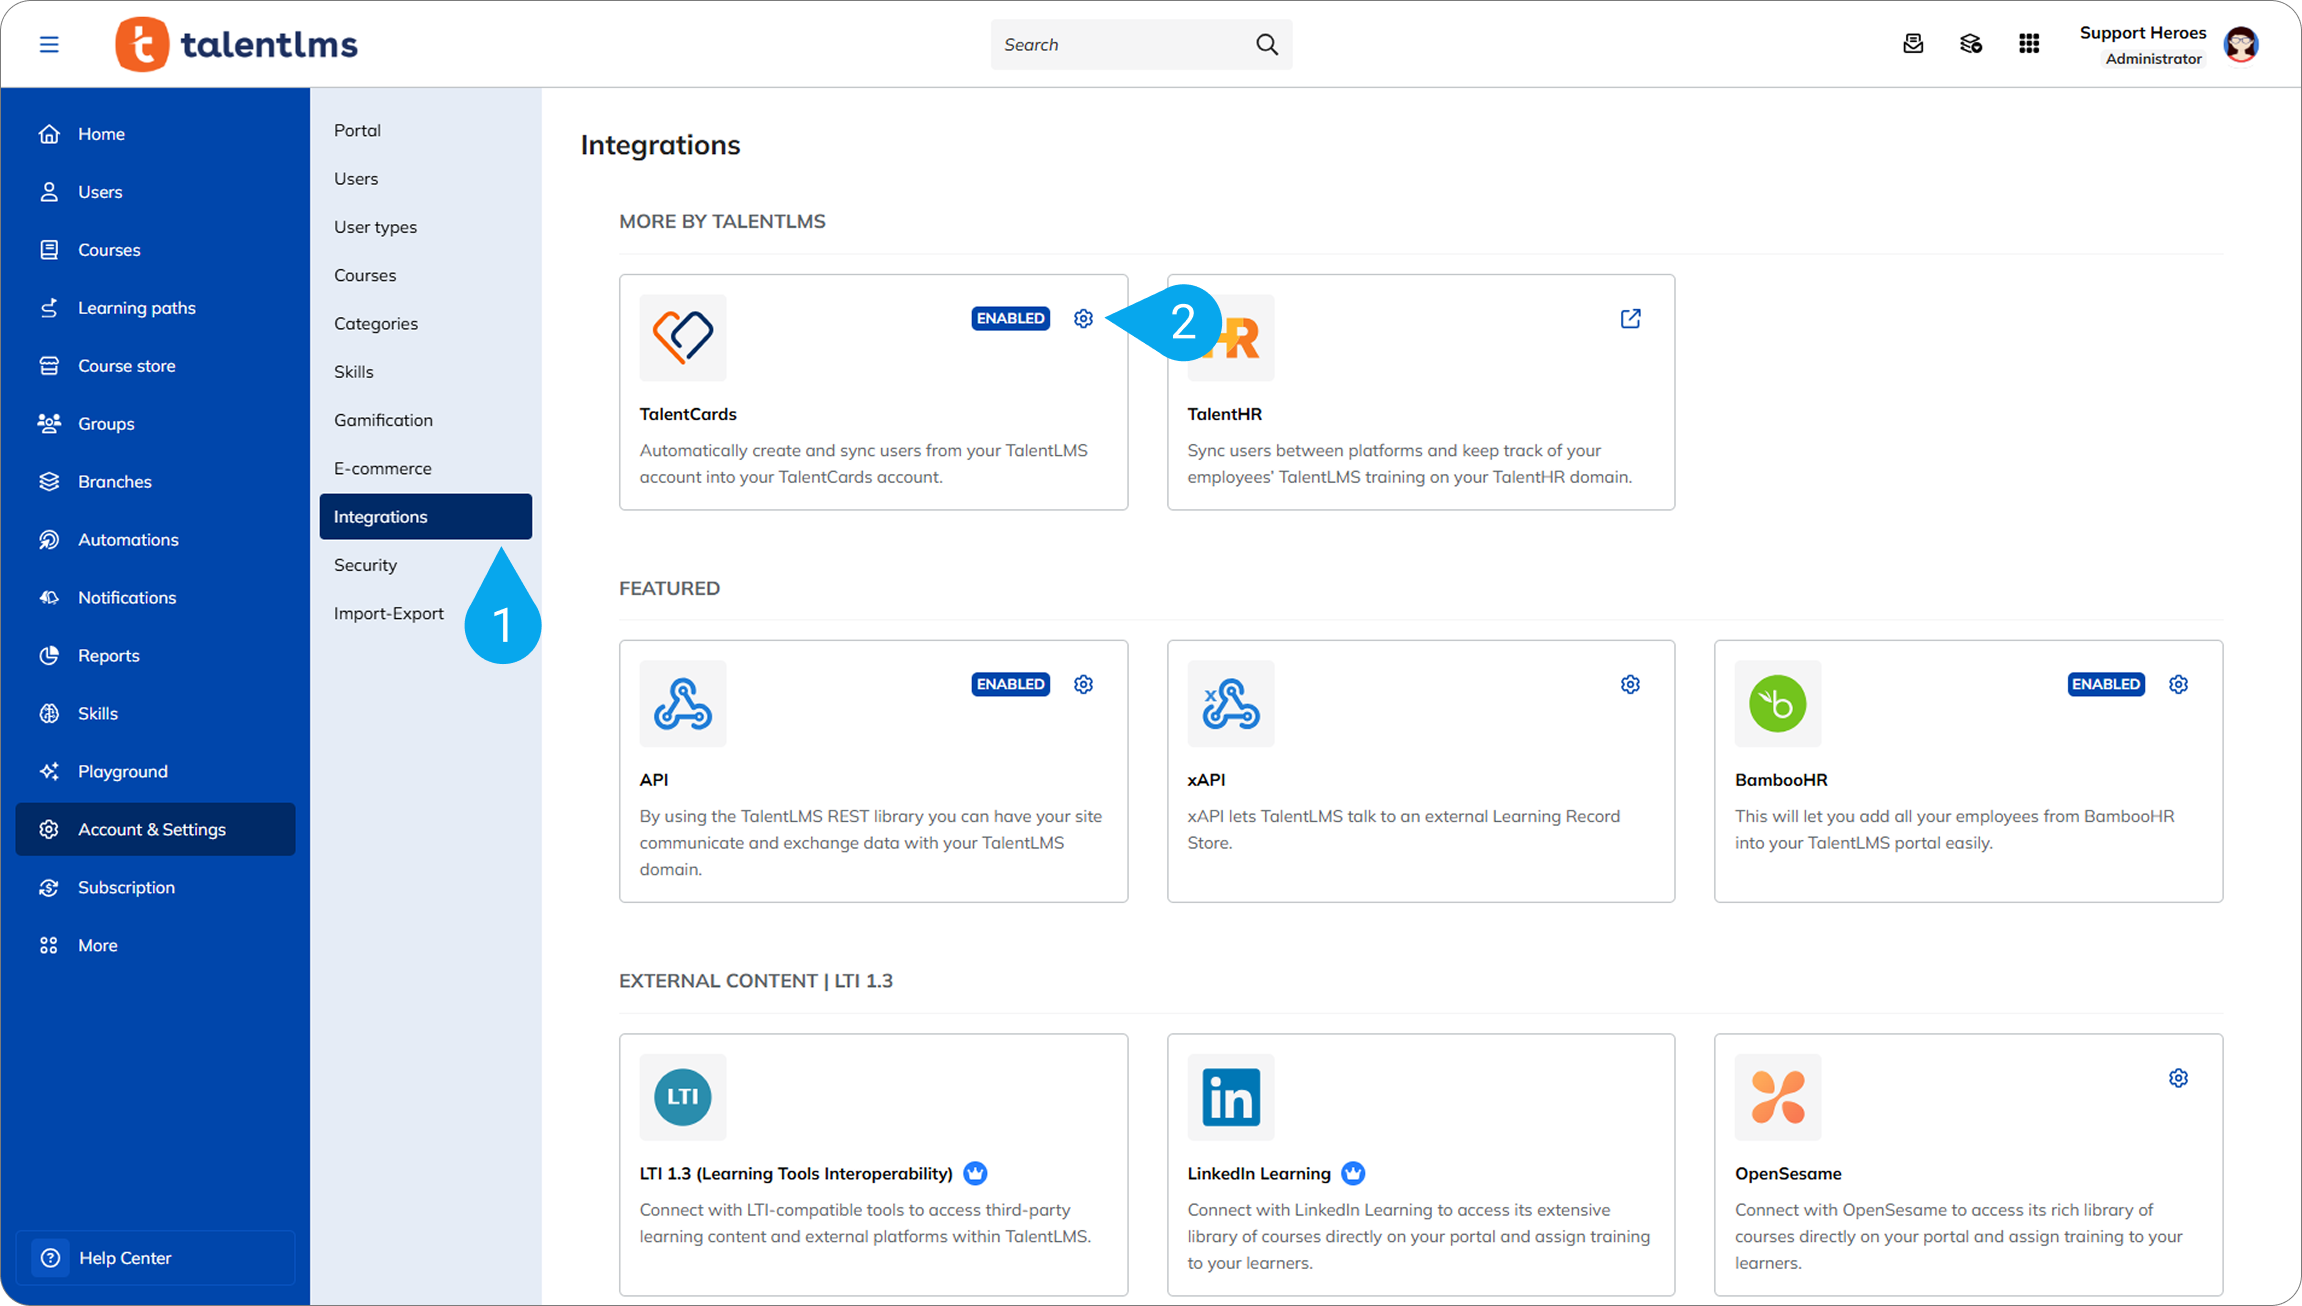Viewport: 2302px width, 1306px height.
Task: Click the LTI logo icon
Action: point(683,1097)
